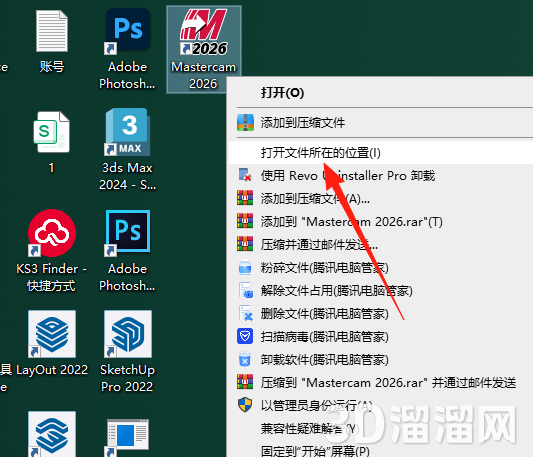Choose 使用 Revo Uninstaller Pro 卸载
The height and width of the screenshot is (457, 533).
[x=380, y=175]
